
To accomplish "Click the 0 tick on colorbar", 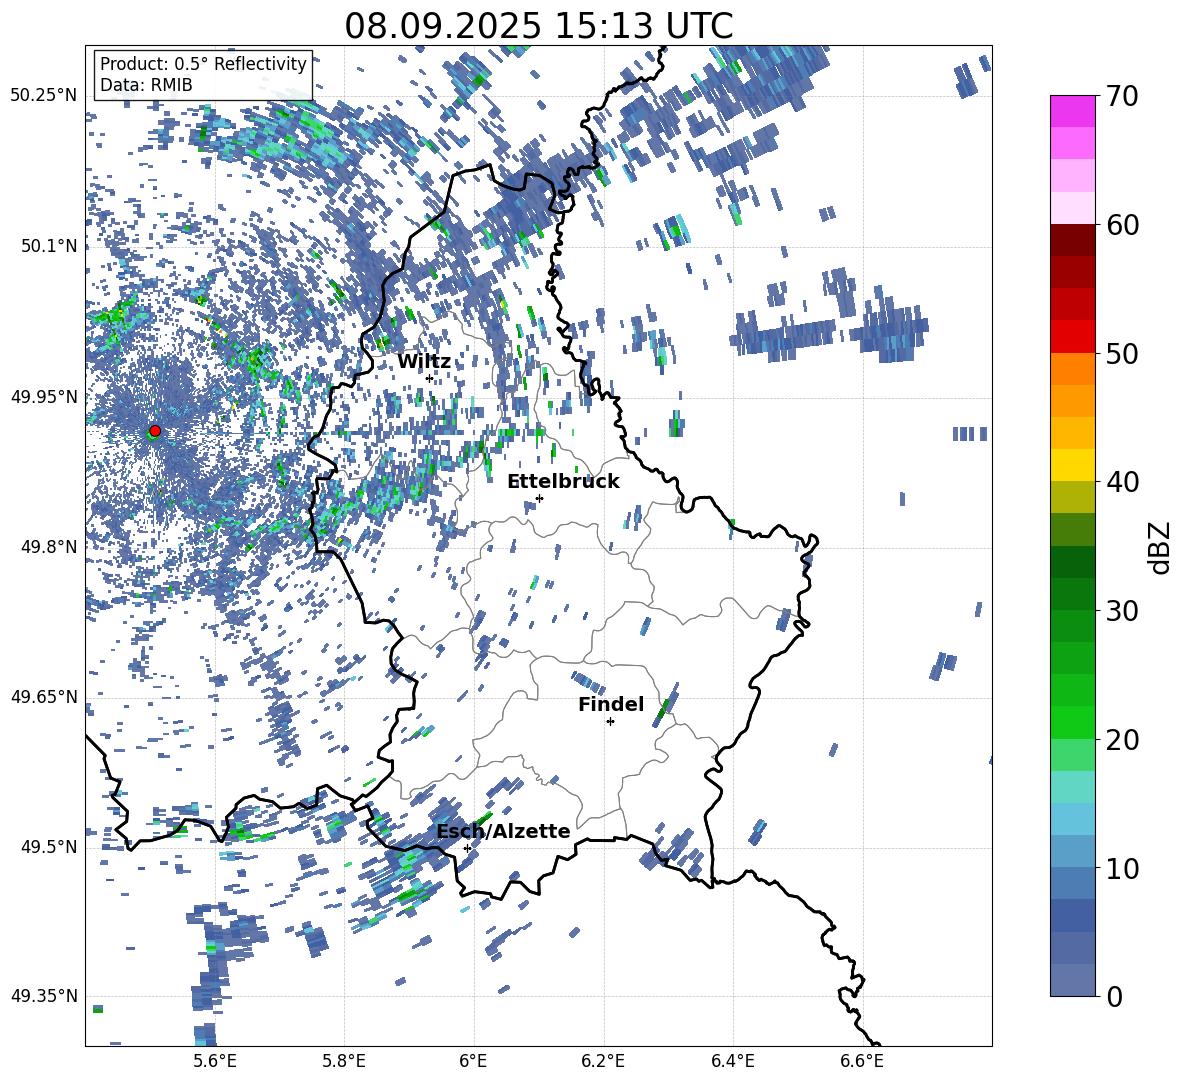I will [x=1114, y=996].
